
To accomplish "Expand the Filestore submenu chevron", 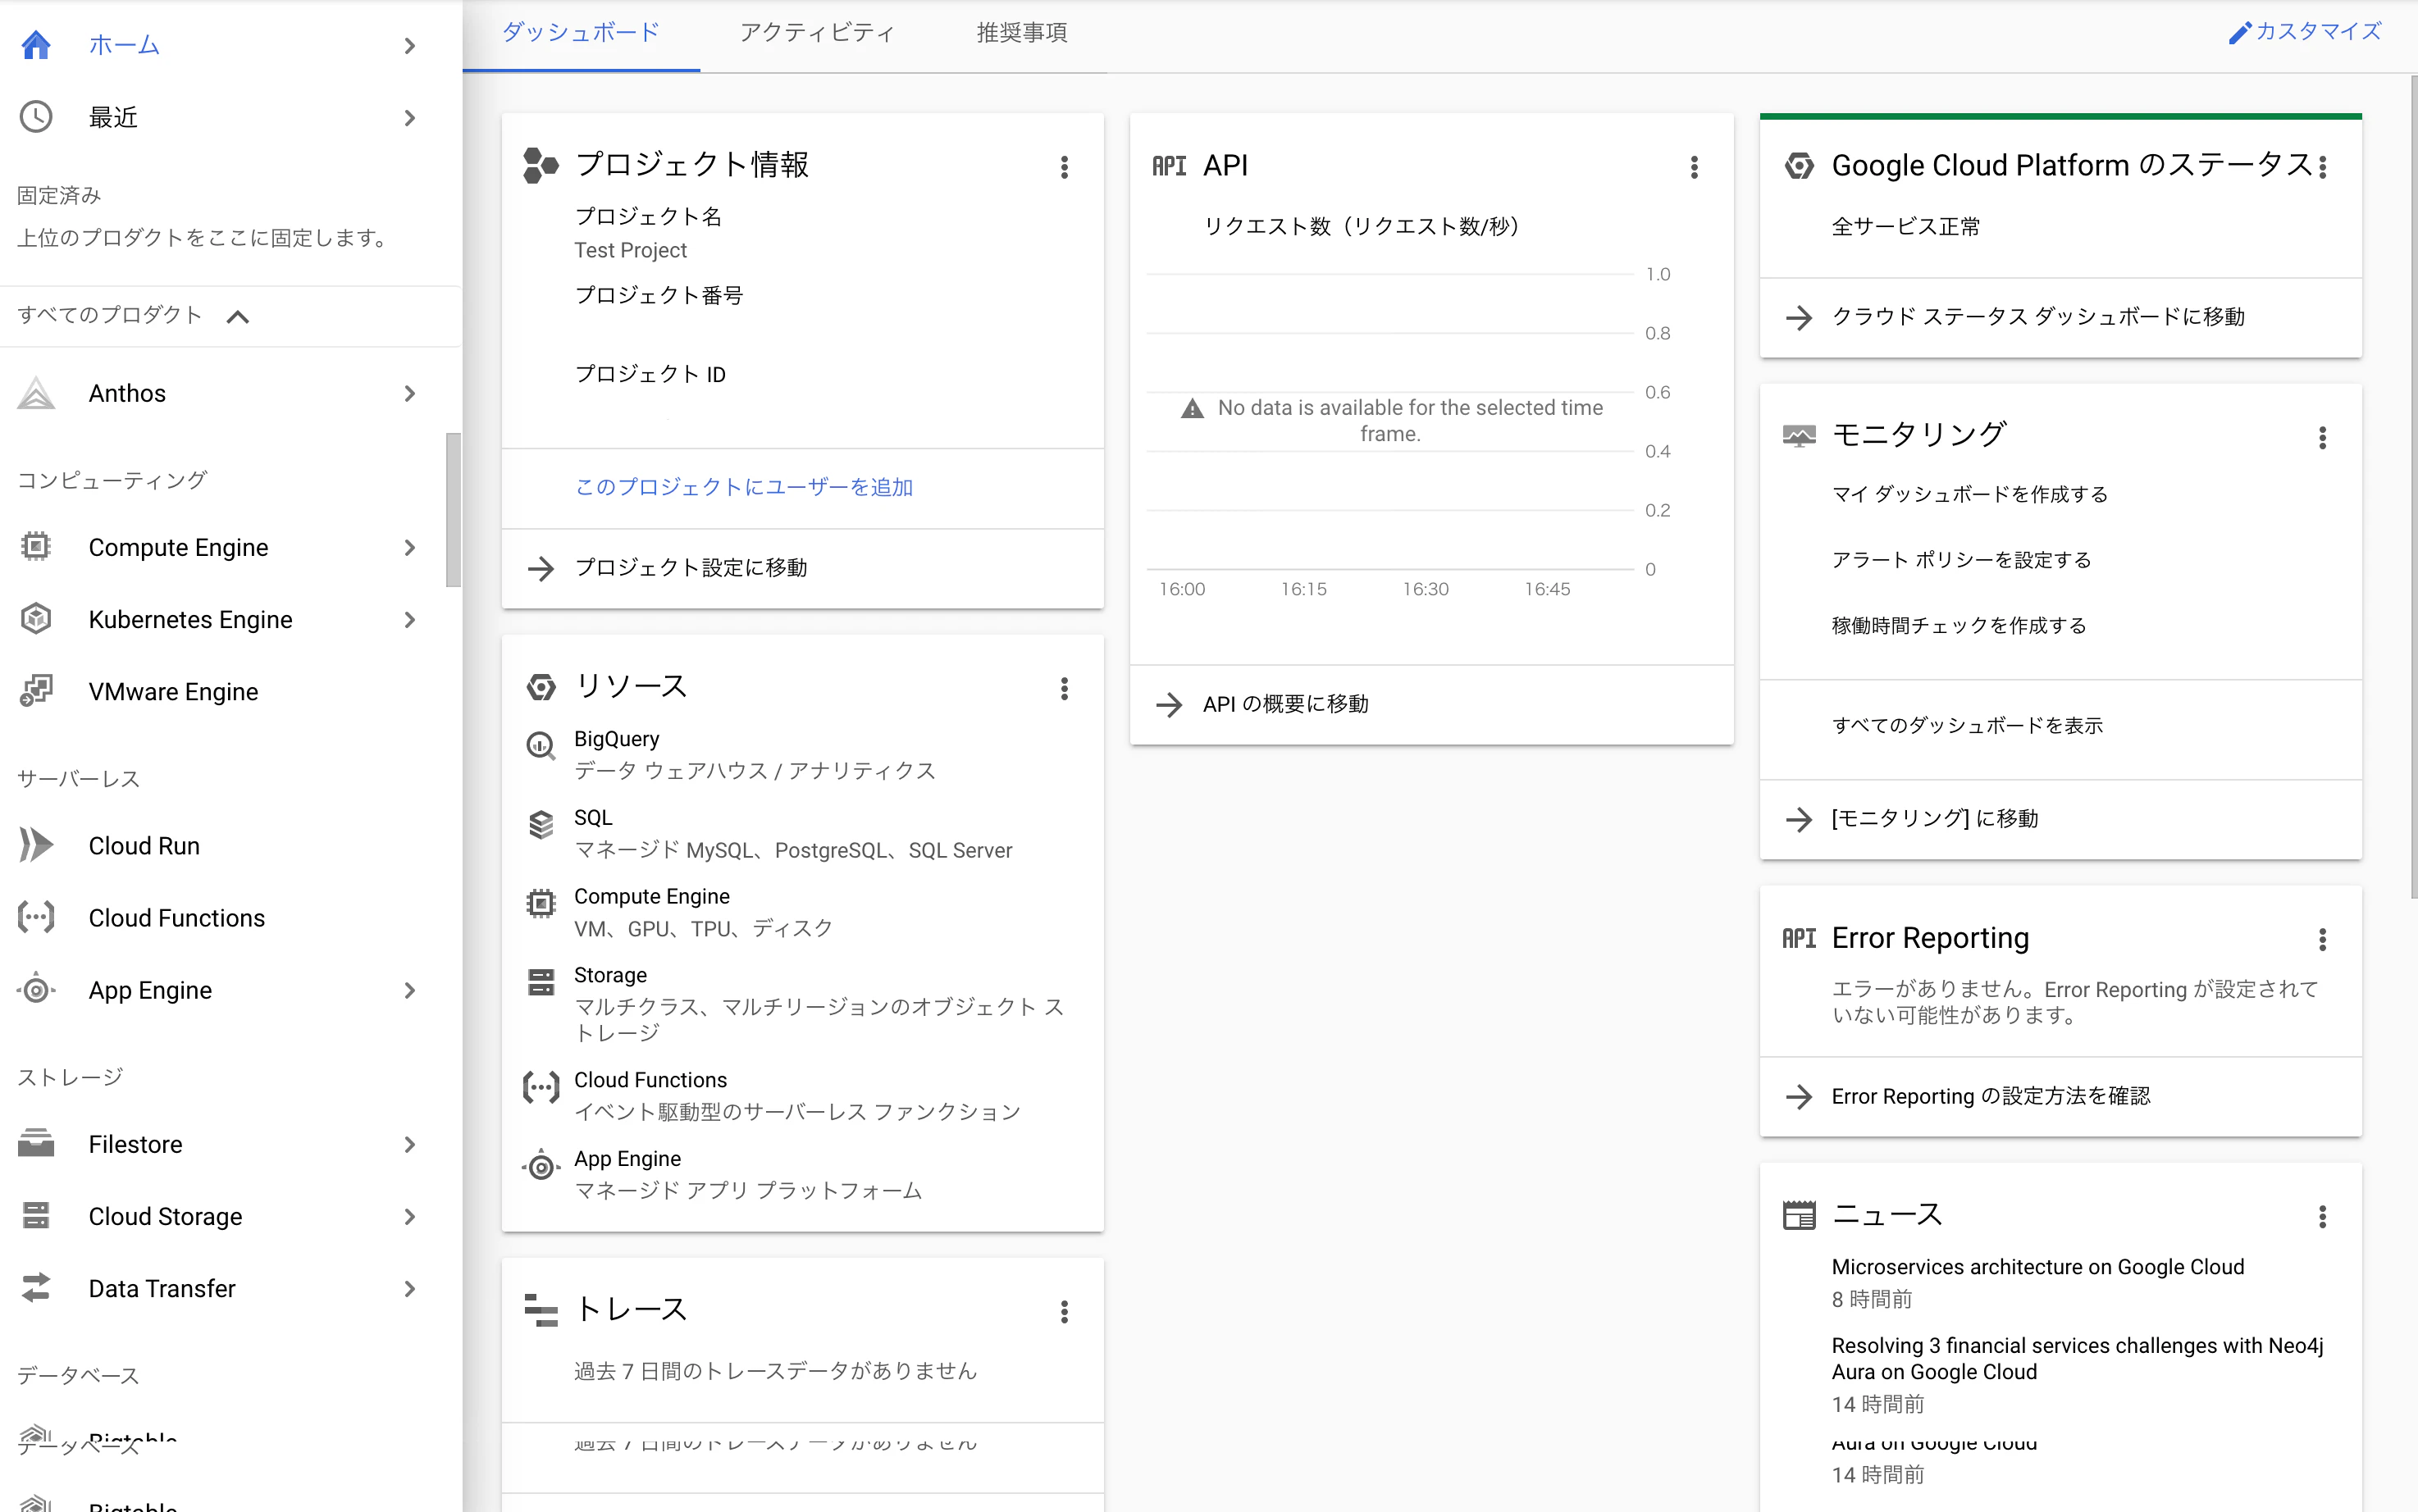I will point(409,1144).
